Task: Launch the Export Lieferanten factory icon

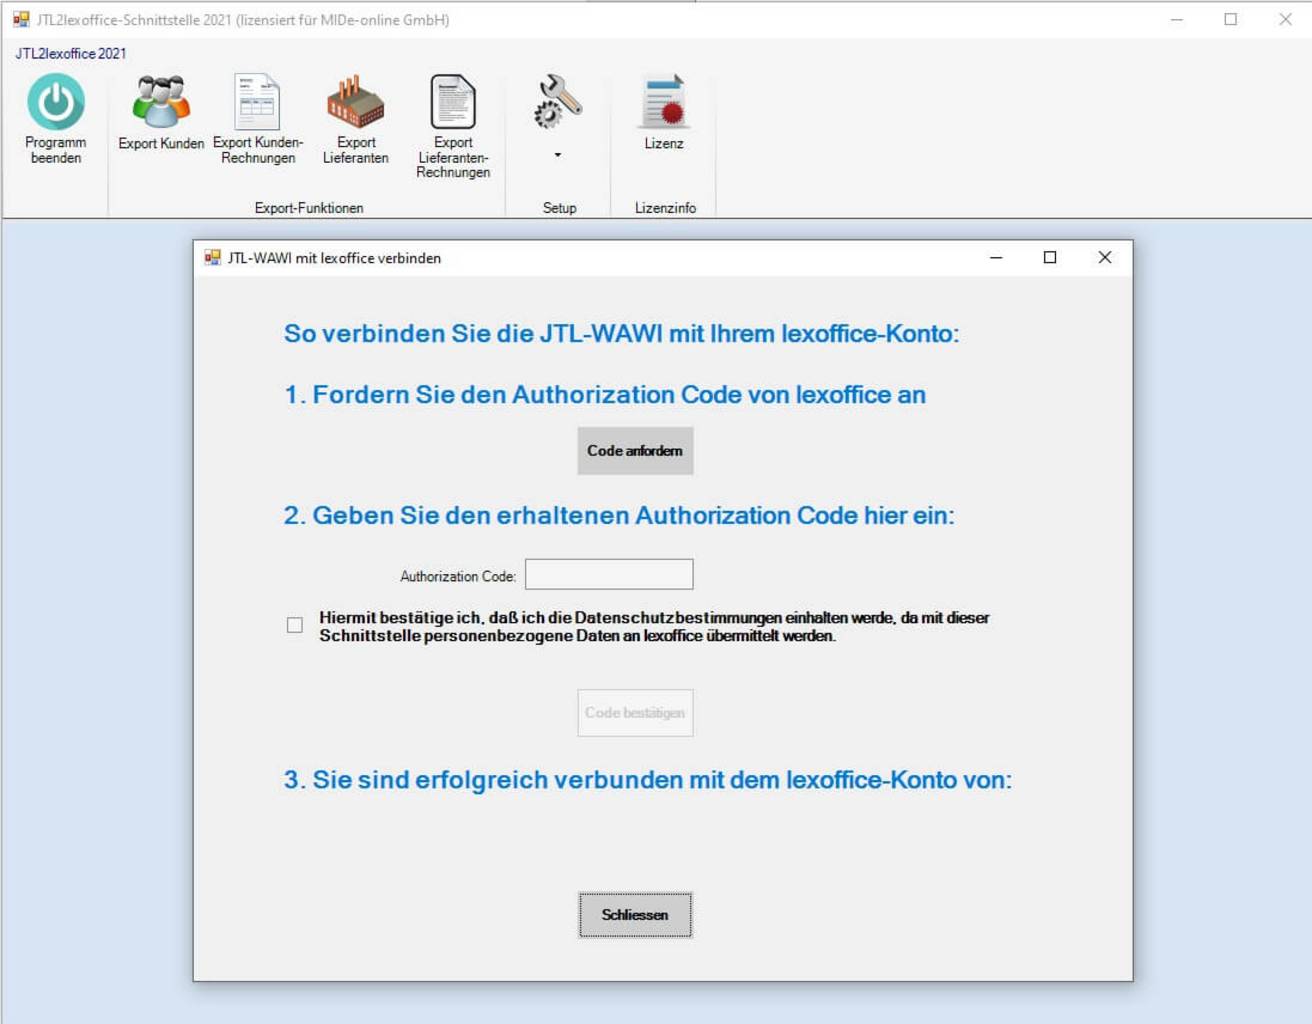Action: [355, 102]
